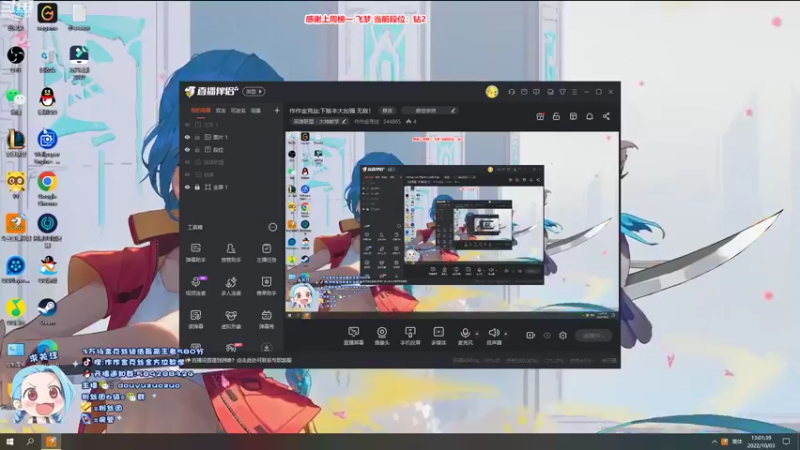800x450 pixels.
Task: Add a 多媒体 media source
Action: [438, 336]
